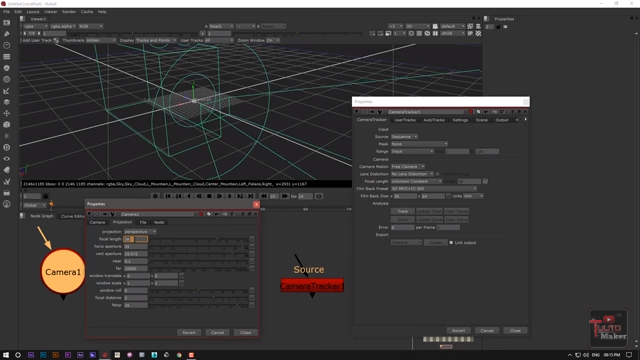Open the Film Back Preset dropdown

click(433, 189)
